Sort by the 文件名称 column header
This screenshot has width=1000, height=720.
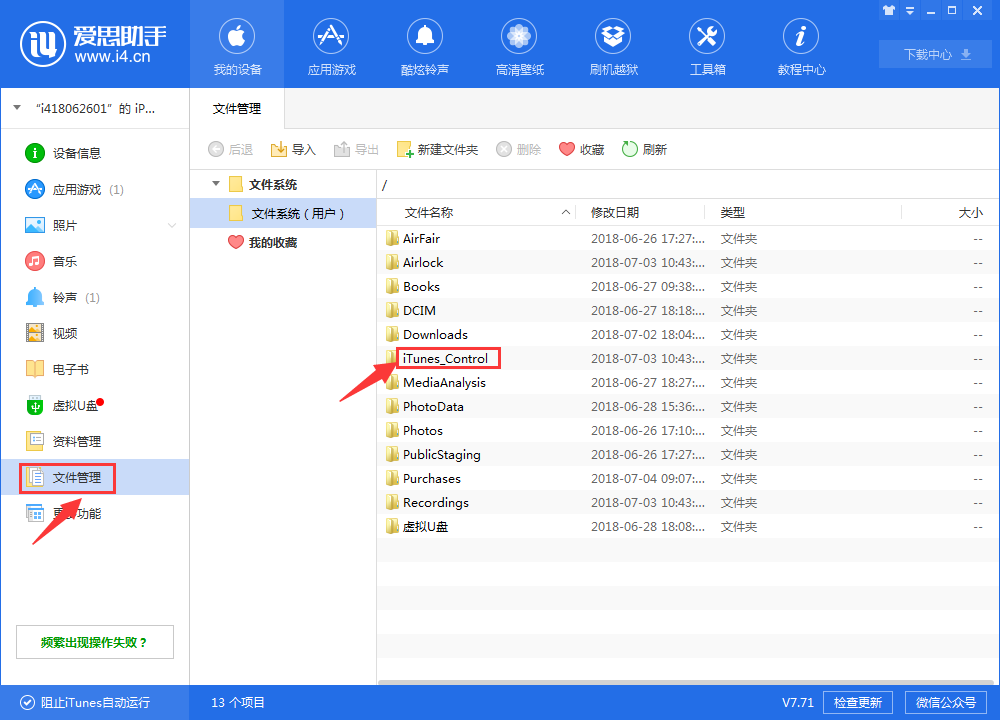click(428, 213)
